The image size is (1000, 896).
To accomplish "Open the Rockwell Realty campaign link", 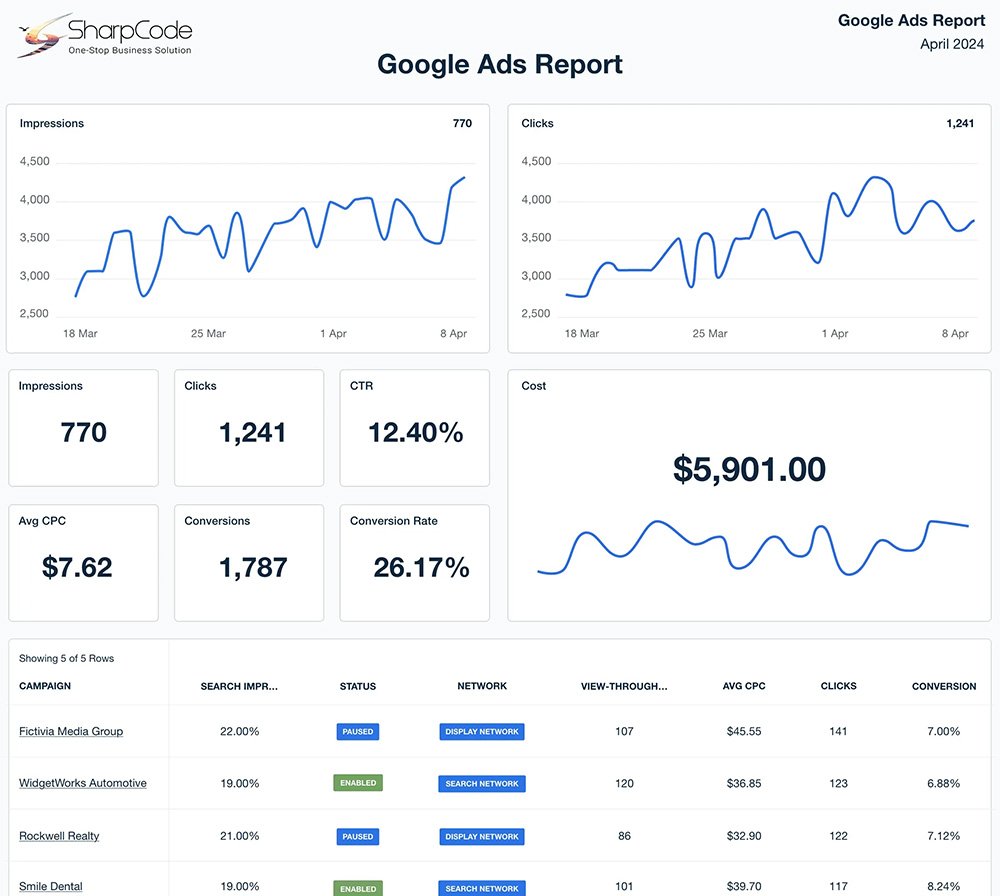I will pyautogui.click(x=59, y=836).
